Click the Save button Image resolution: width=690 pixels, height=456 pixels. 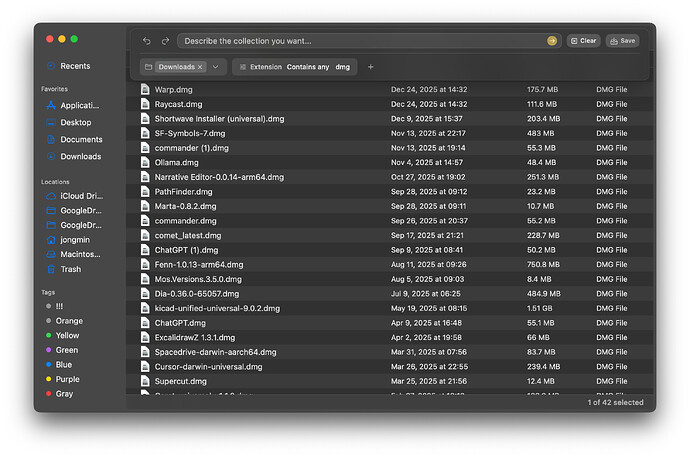(x=623, y=41)
